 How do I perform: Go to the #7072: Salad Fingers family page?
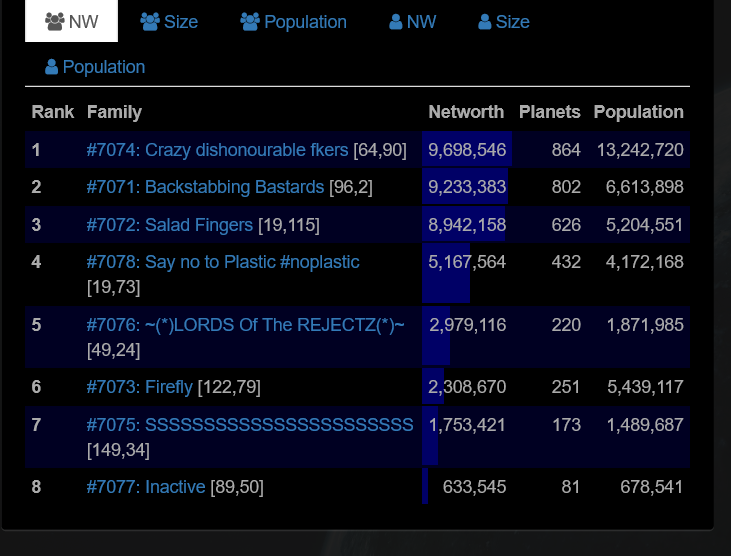pyautogui.click(x=170, y=225)
